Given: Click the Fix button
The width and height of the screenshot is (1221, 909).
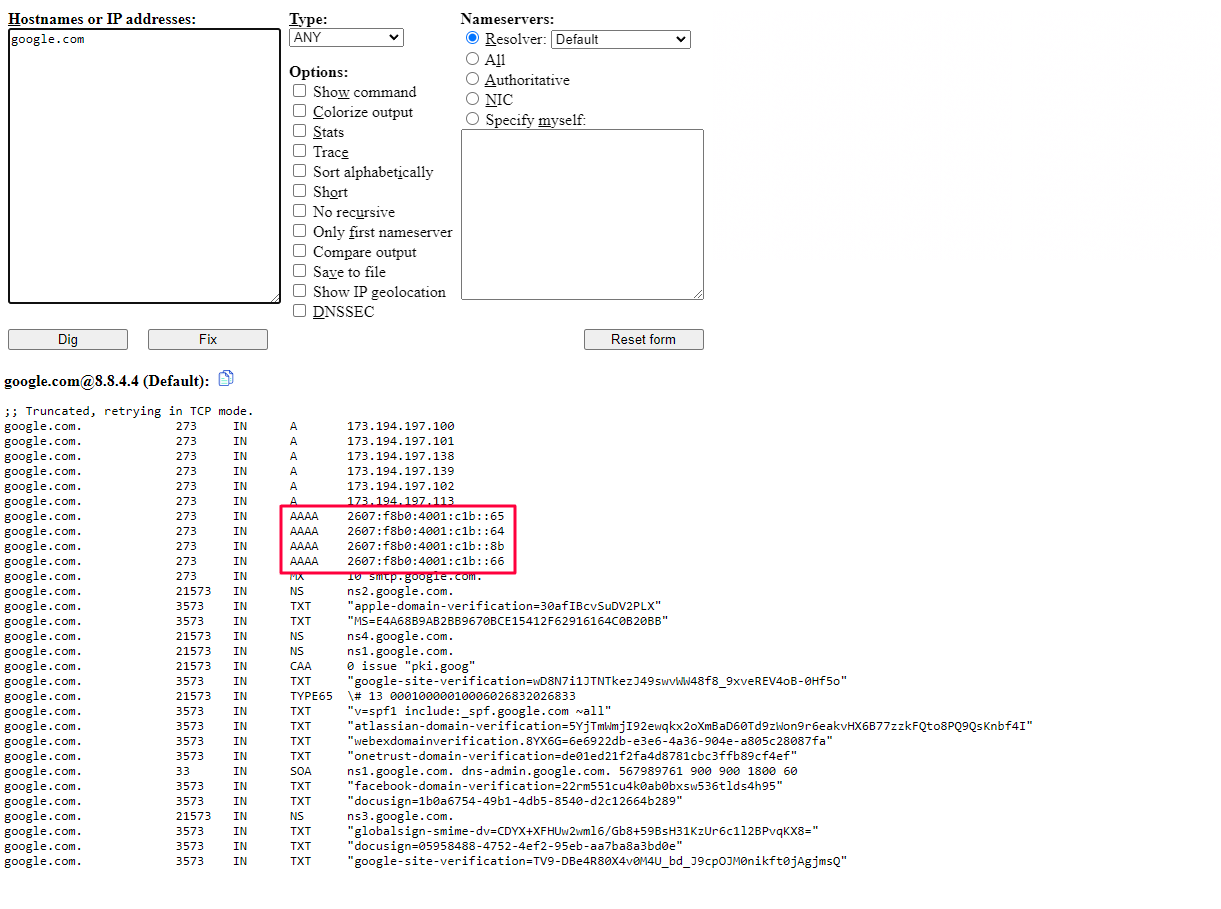Looking at the screenshot, I should (208, 339).
